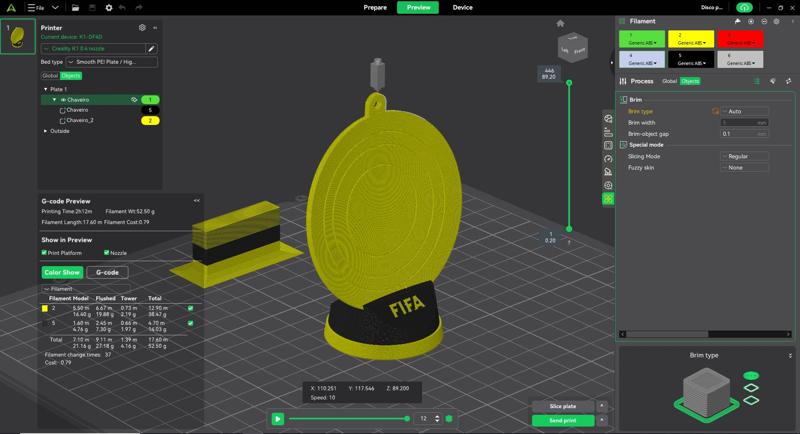This screenshot has height=434, width=800.
Task: Switch to the Prepare tab
Action: click(x=375, y=8)
